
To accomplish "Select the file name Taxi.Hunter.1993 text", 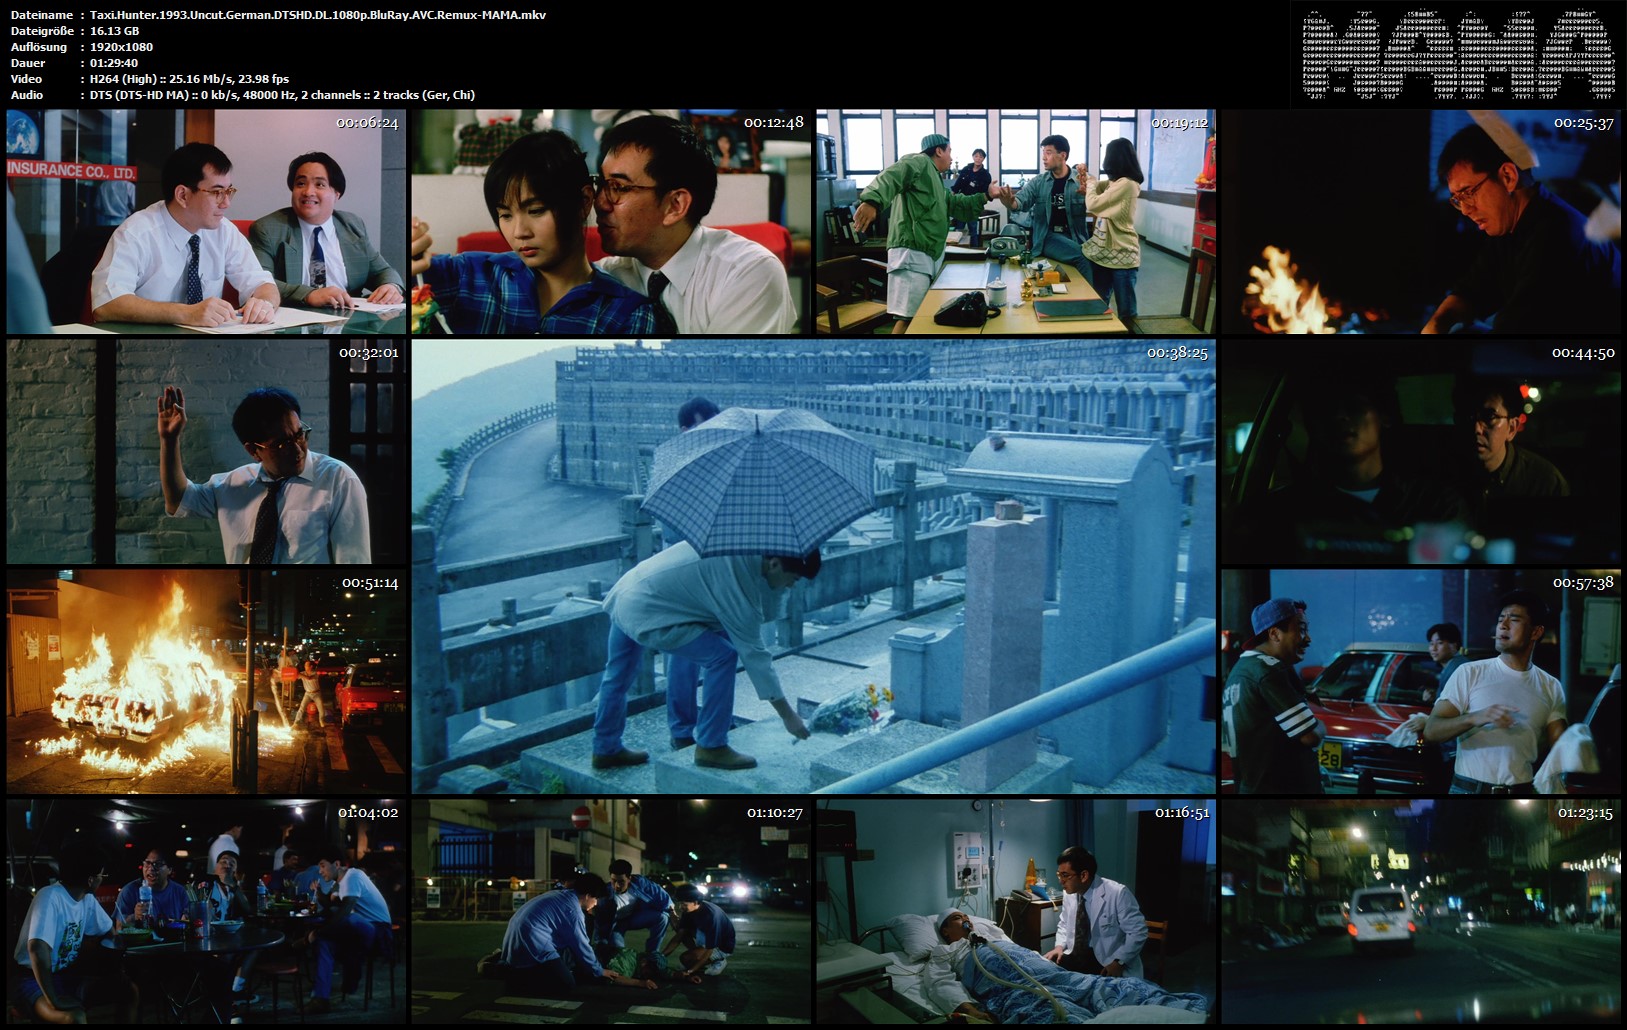I will click(x=318, y=15).
